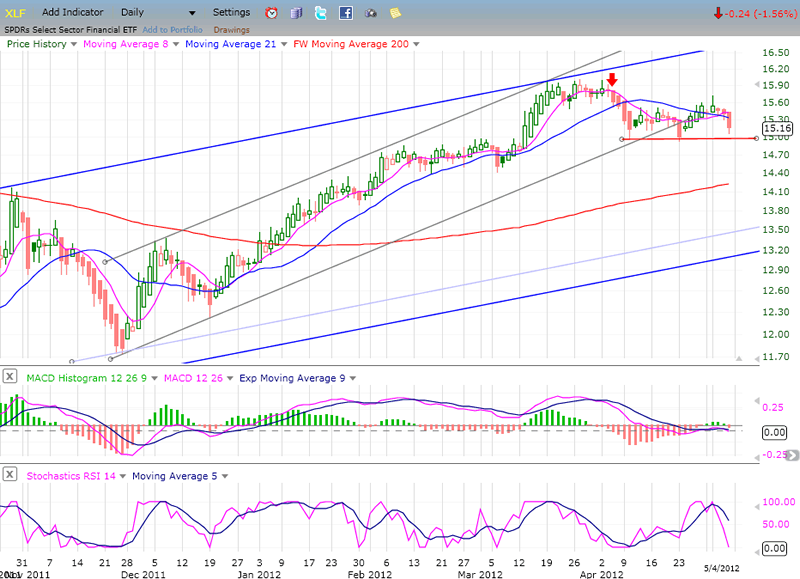This screenshot has width=800, height=579.
Task: Share chart via Twitter icon
Action: (320, 13)
